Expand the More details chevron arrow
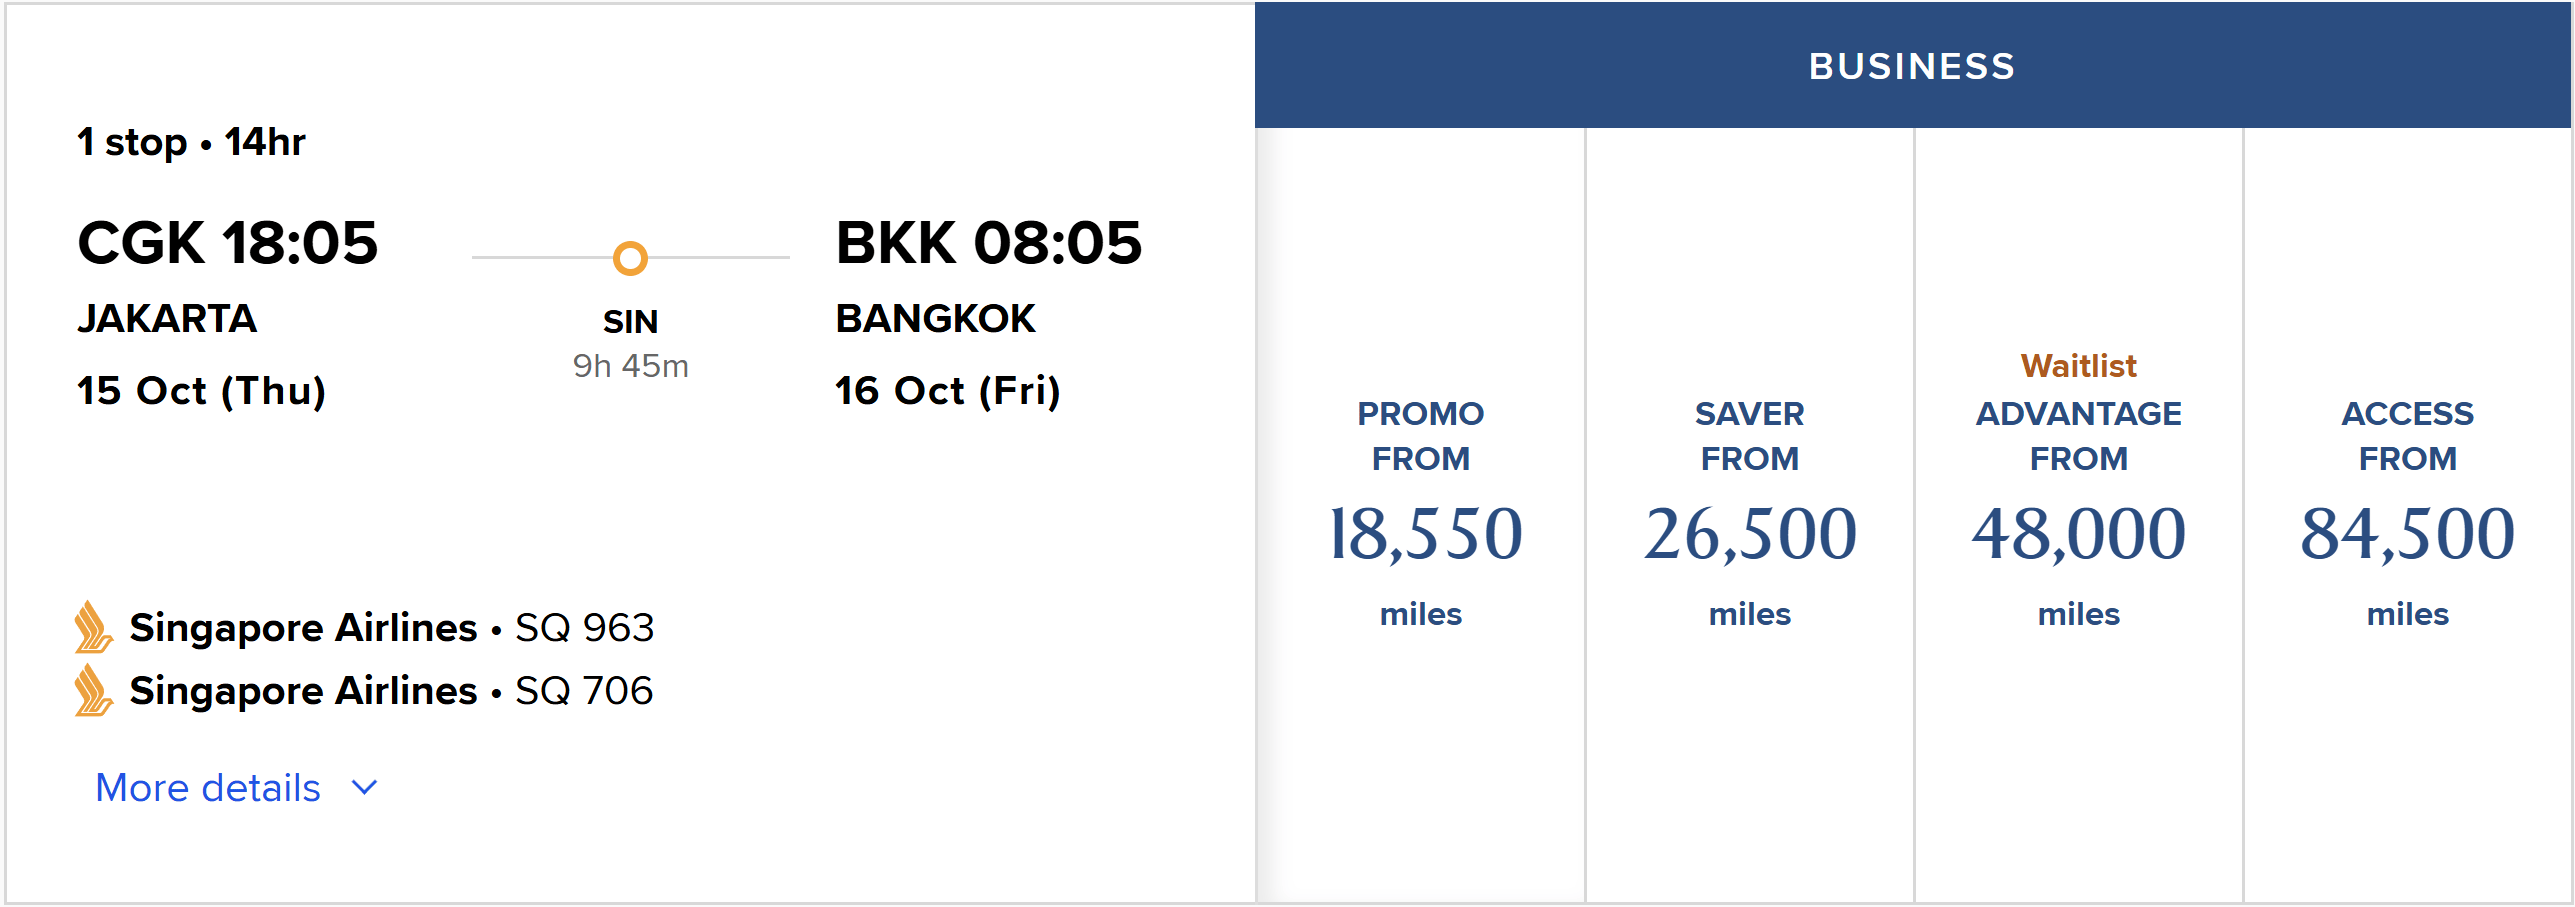This screenshot has height=907, width=2575. [x=365, y=788]
